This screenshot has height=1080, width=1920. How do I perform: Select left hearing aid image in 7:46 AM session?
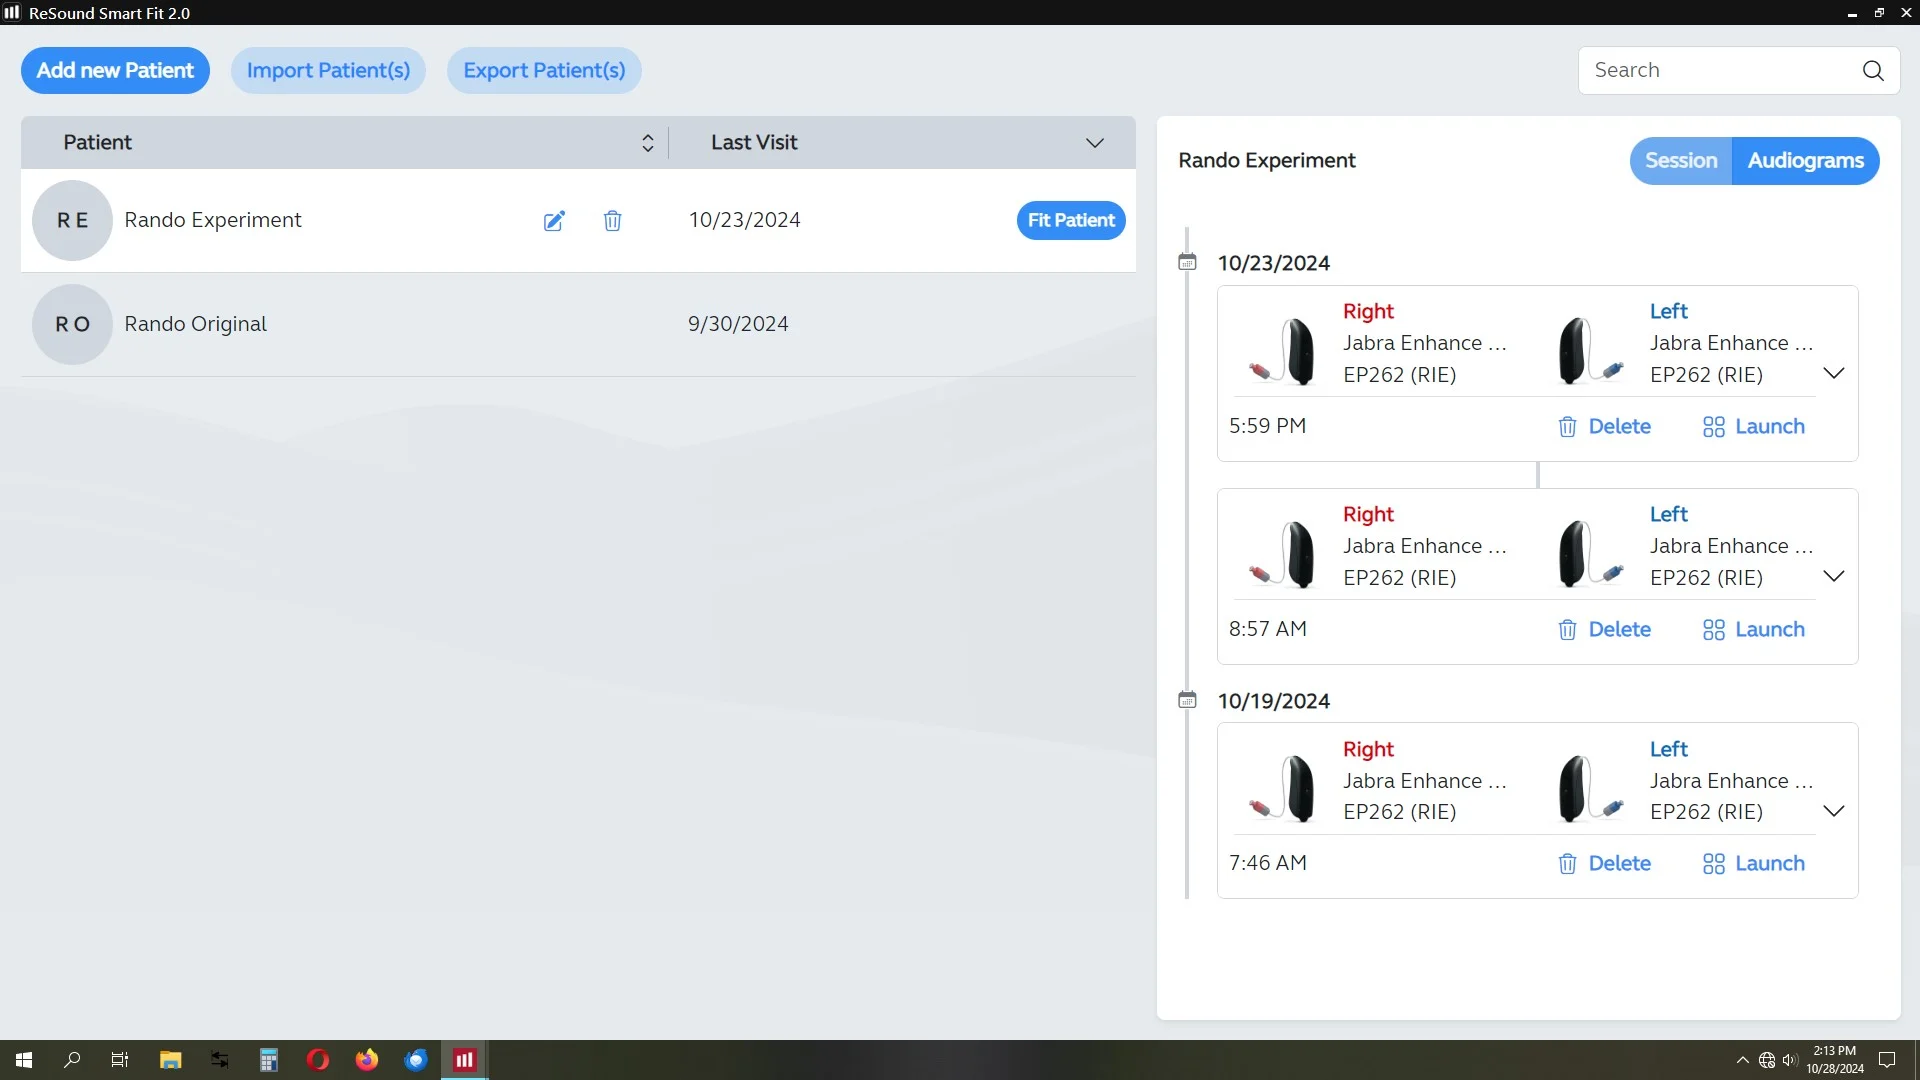click(1590, 788)
